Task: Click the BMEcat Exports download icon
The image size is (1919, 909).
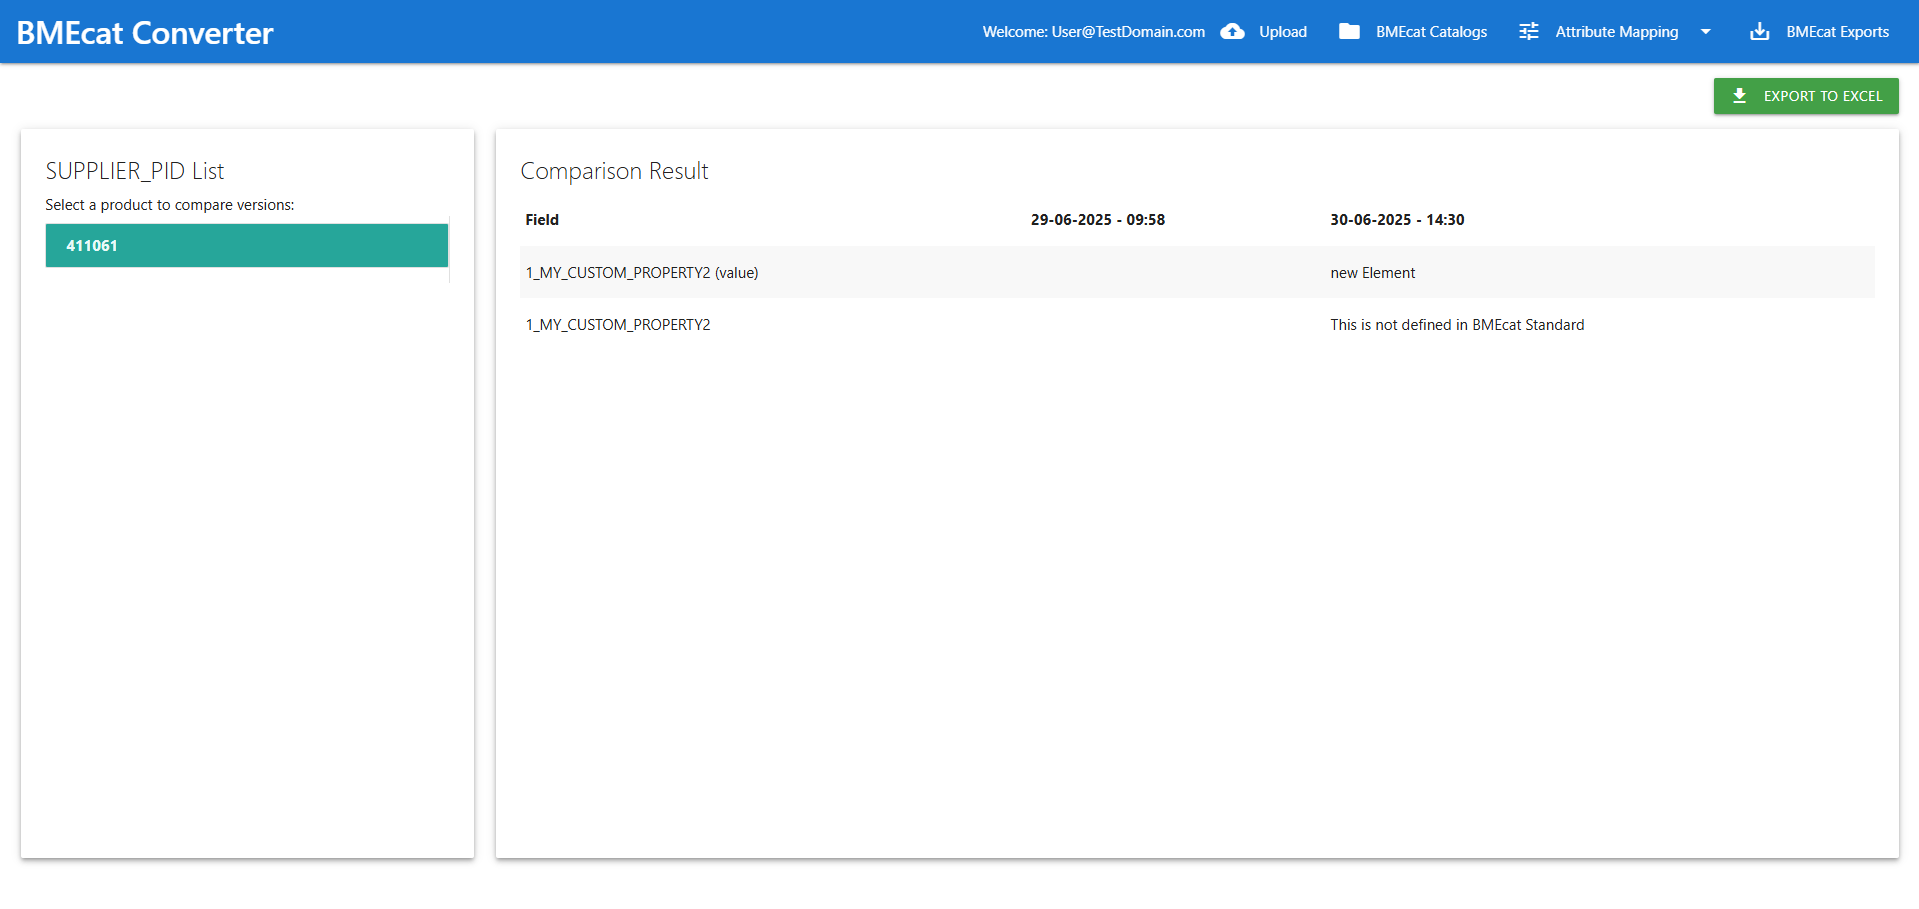Action: 1760,32
